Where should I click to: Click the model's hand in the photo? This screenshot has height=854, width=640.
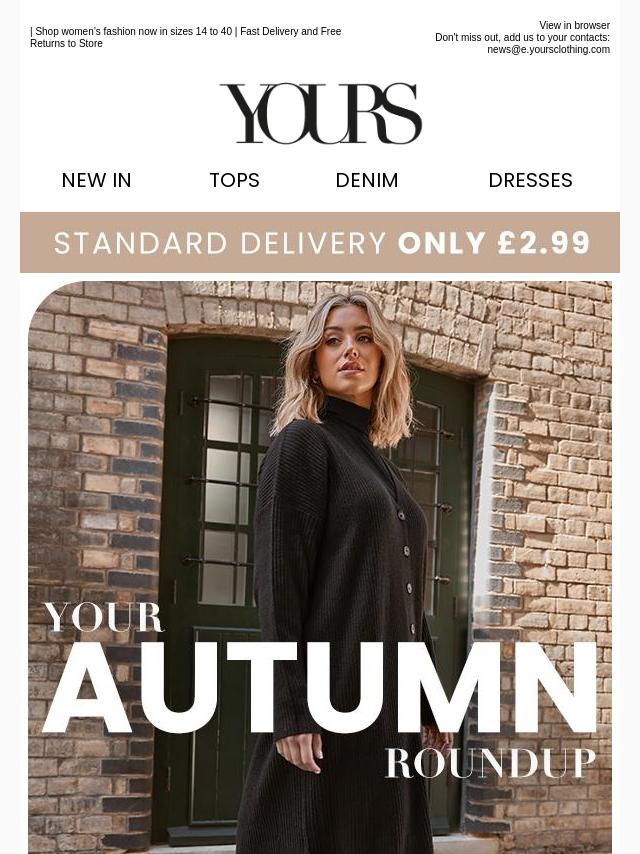pos(300,753)
